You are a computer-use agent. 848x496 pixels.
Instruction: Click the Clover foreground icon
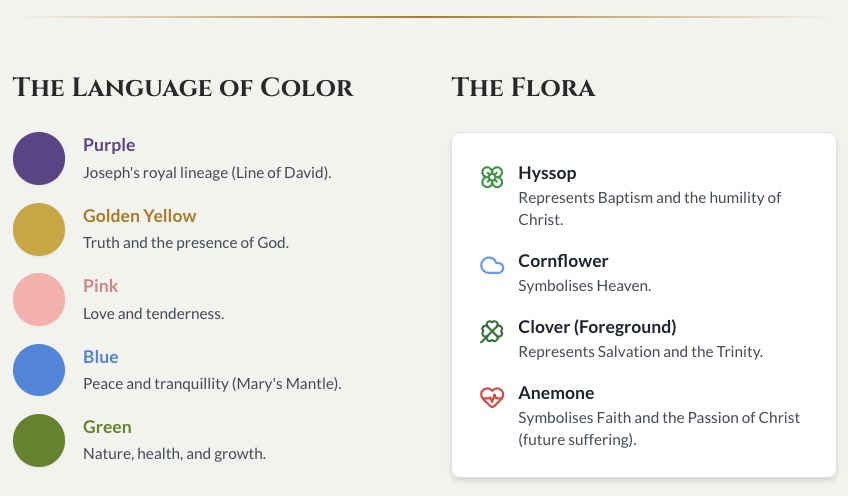click(x=491, y=331)
